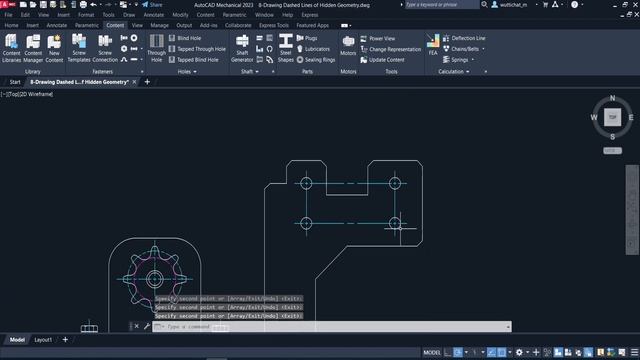Add a new layout with plus
The width and height of the screenshot is (640, 360).
(x=65, y=340)
